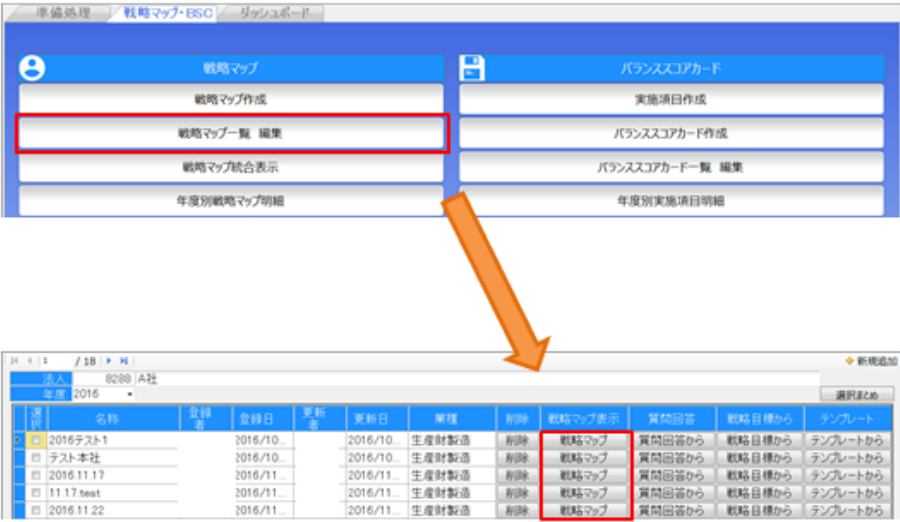This screenshot has width=900, height=522.
Task: Open the 年度 2016 dropdown
Action: pyautogui.click(x=129, y=394)
